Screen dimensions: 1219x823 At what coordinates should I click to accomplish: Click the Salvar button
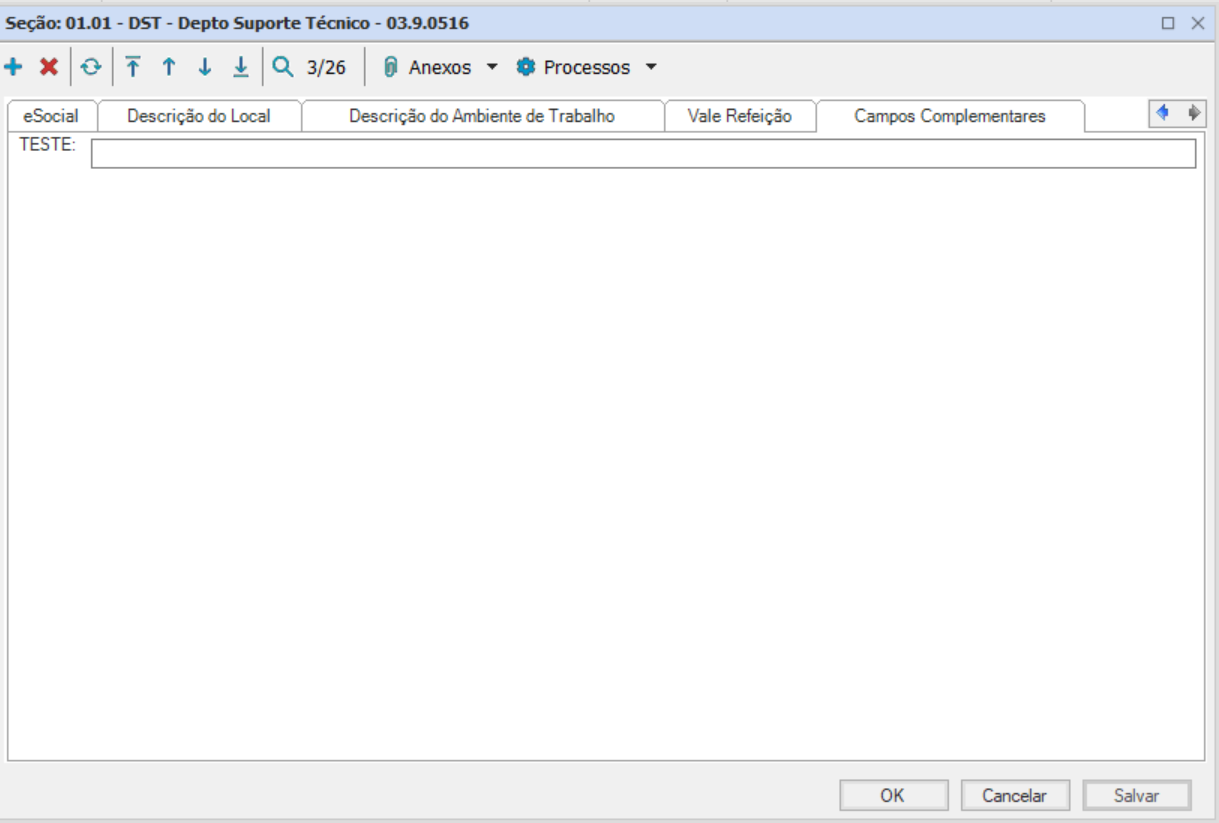point(1137,796)
